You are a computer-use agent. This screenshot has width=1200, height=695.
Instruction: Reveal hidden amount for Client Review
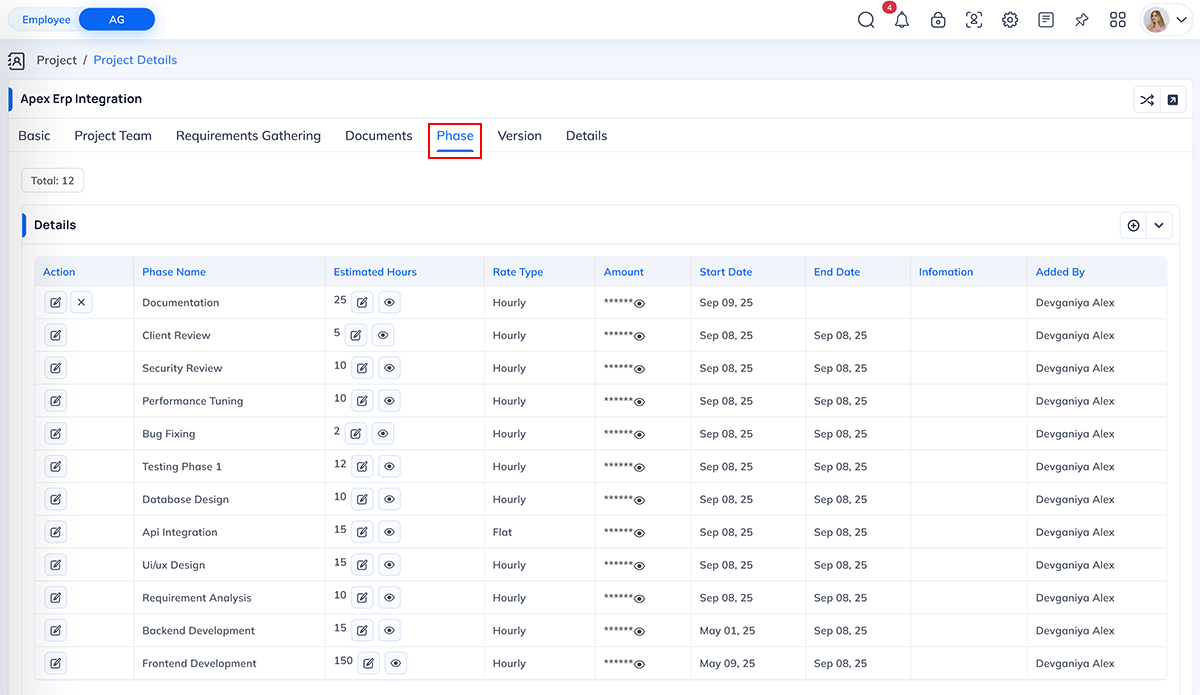639,336
